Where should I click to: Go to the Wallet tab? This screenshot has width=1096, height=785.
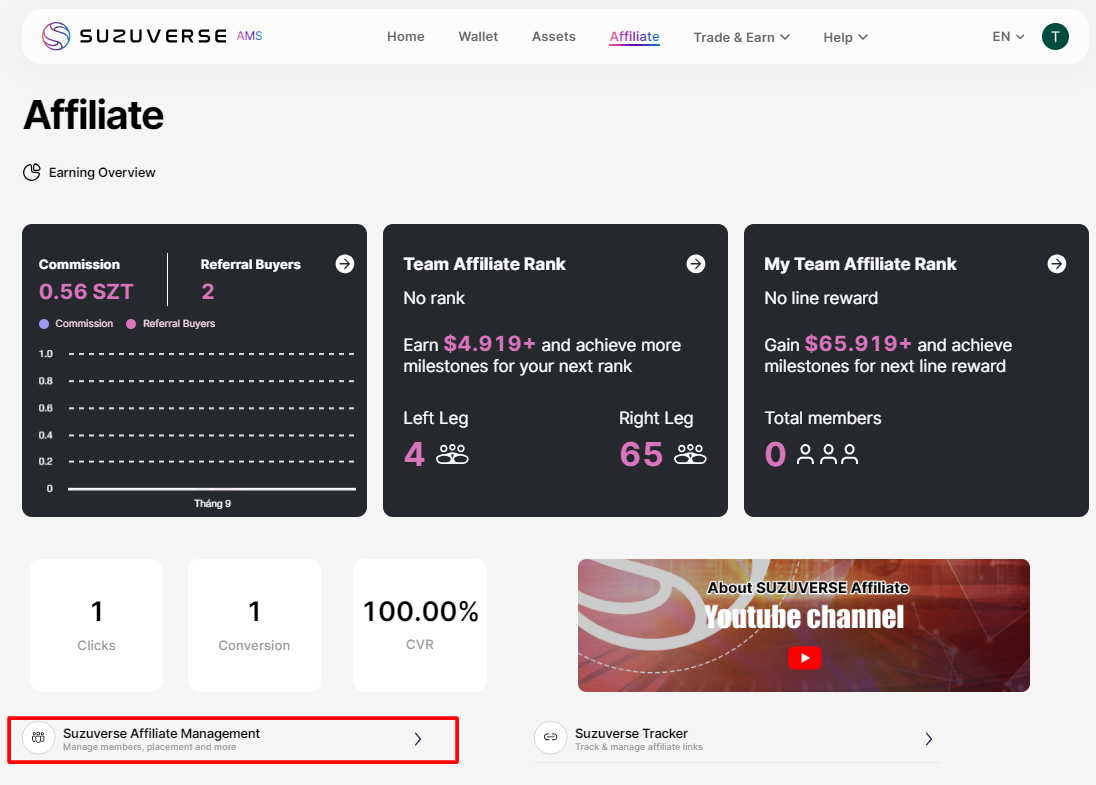tap(478, 37)
